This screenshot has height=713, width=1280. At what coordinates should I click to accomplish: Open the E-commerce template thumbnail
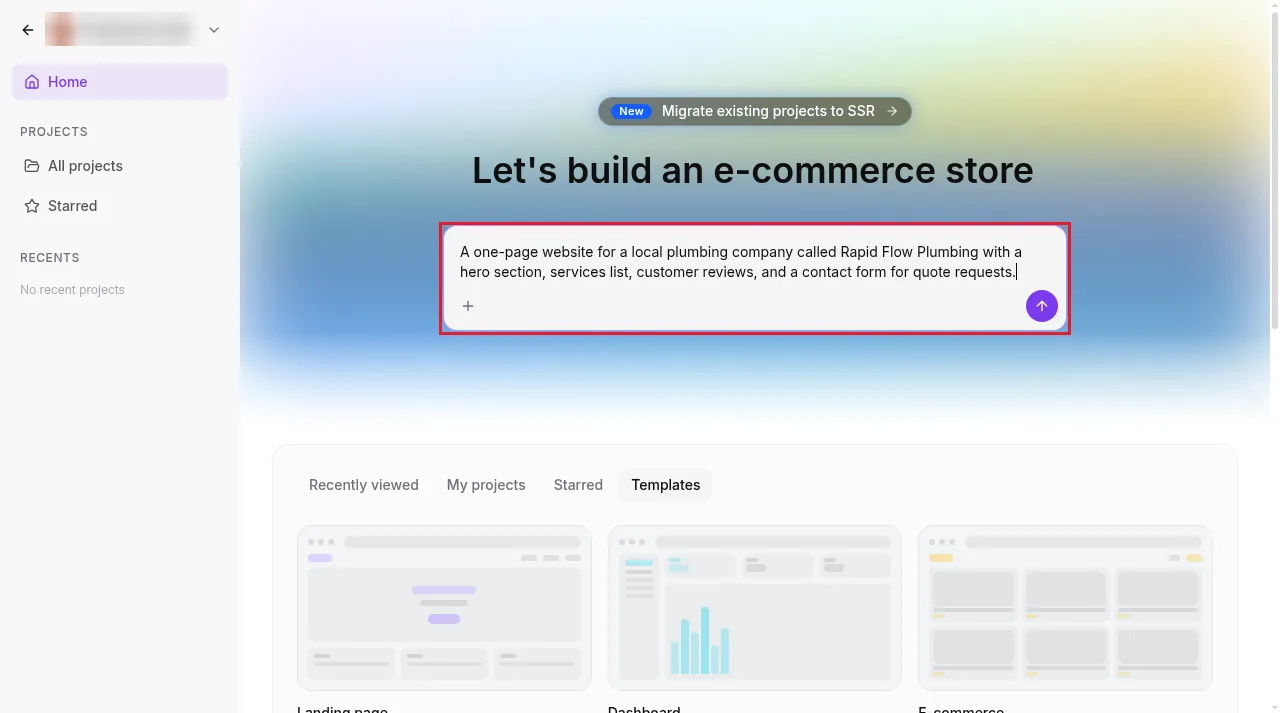[x=1065, y=608]
